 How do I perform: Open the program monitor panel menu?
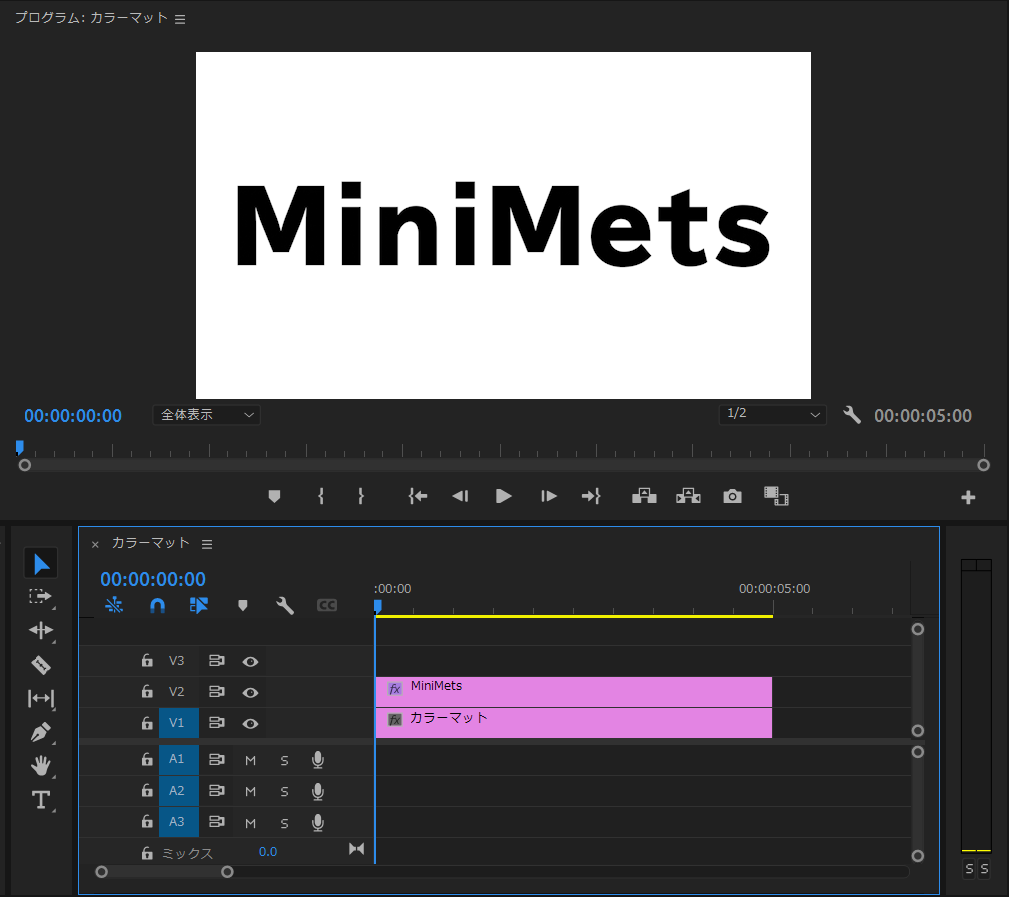pyautogui.click(x=179, y=17)
